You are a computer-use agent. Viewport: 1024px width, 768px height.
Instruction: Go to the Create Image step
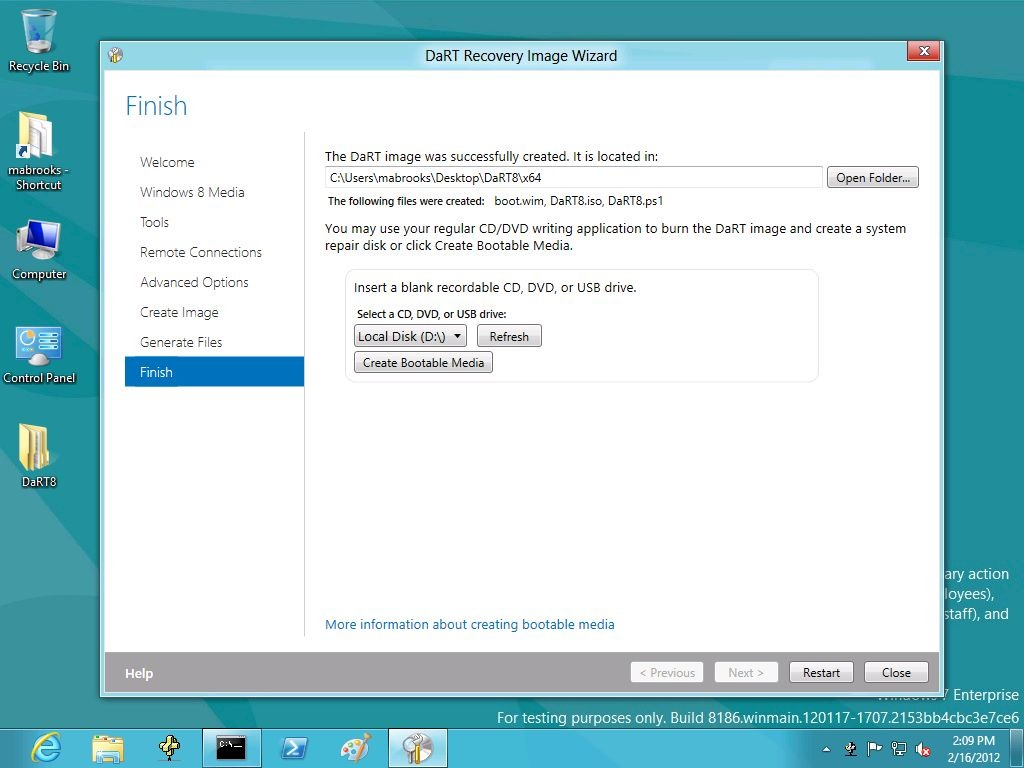179,312
